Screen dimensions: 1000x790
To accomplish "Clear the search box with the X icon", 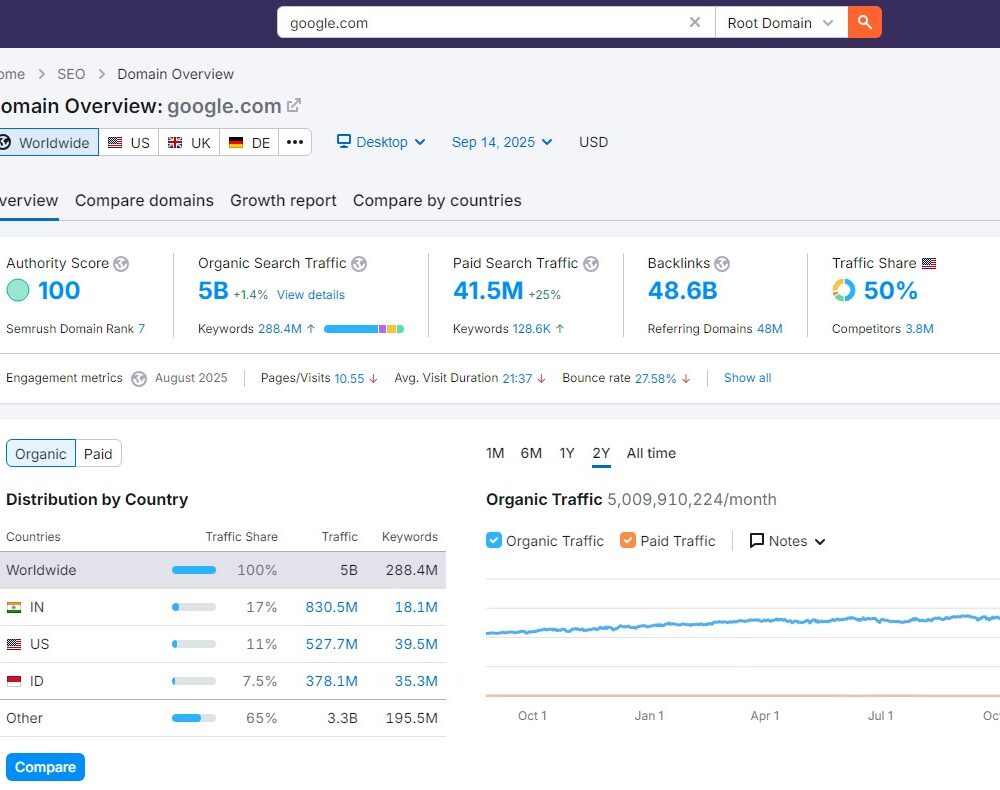I will click(x=695, y=22).
